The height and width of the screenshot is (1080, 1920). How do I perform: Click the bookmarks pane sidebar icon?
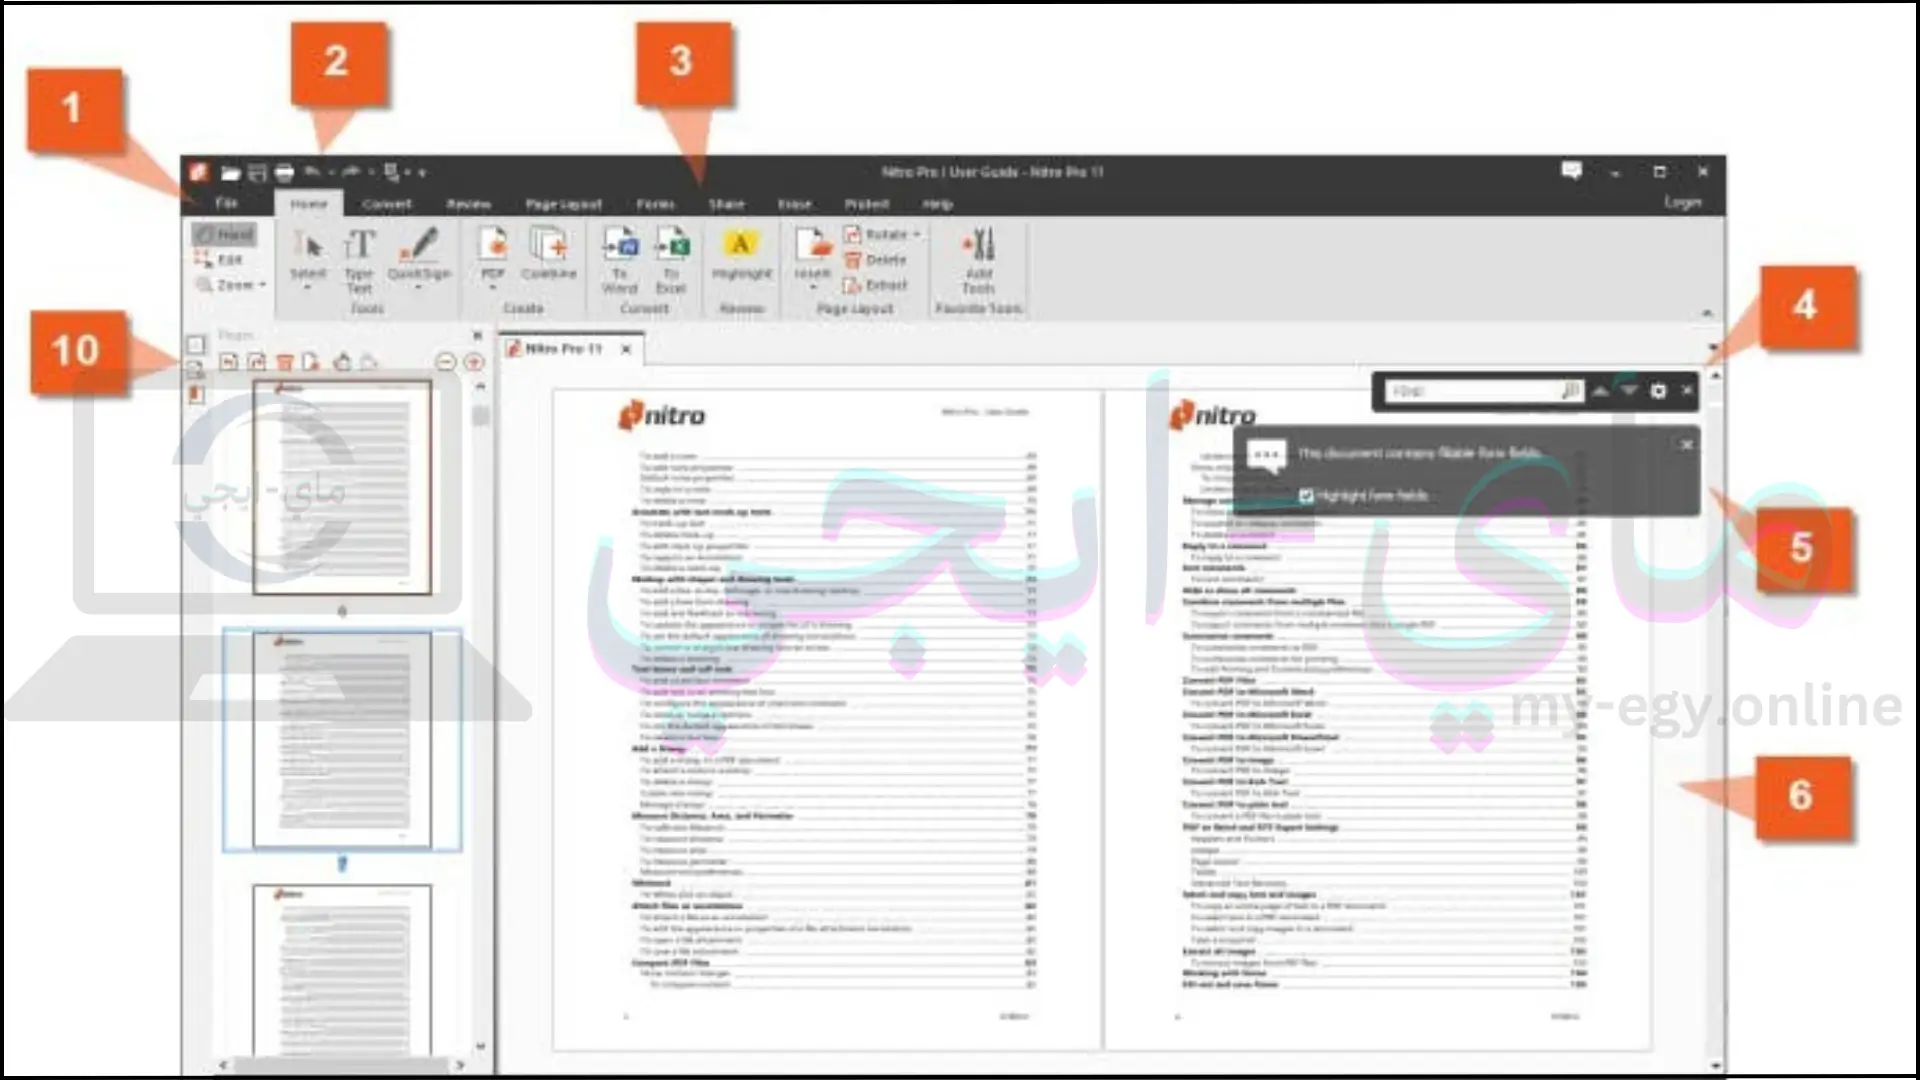click(196, 395)
